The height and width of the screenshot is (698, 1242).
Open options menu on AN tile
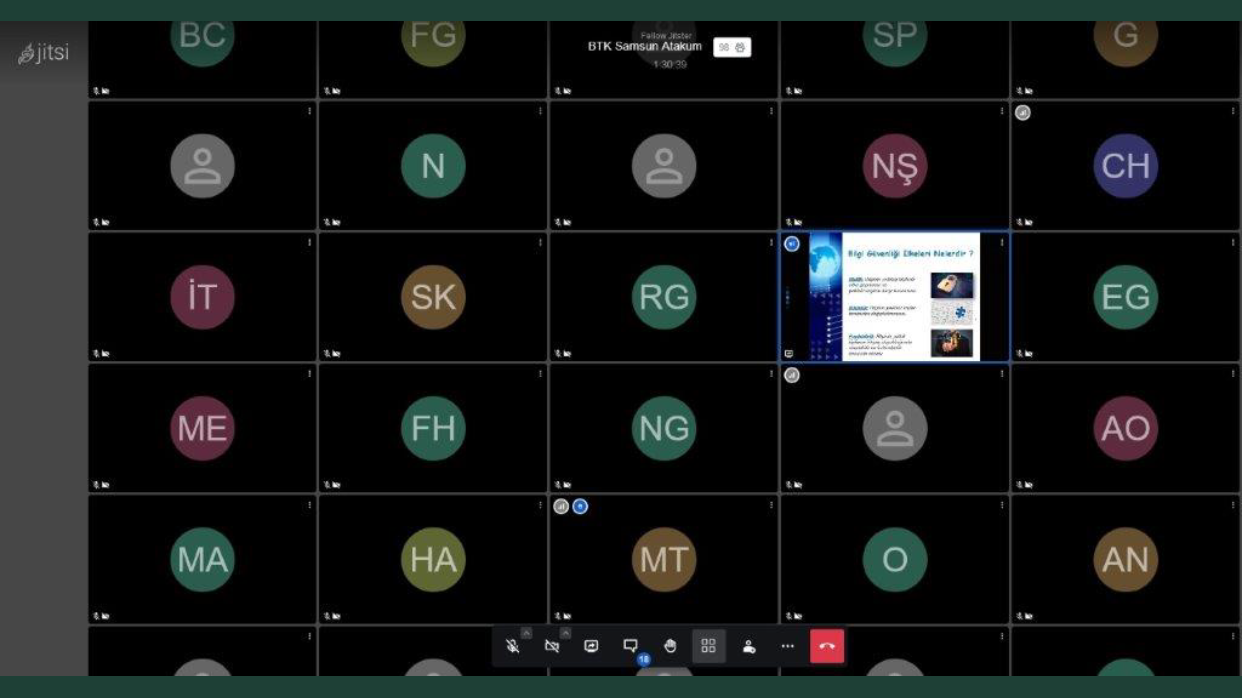1233,505
